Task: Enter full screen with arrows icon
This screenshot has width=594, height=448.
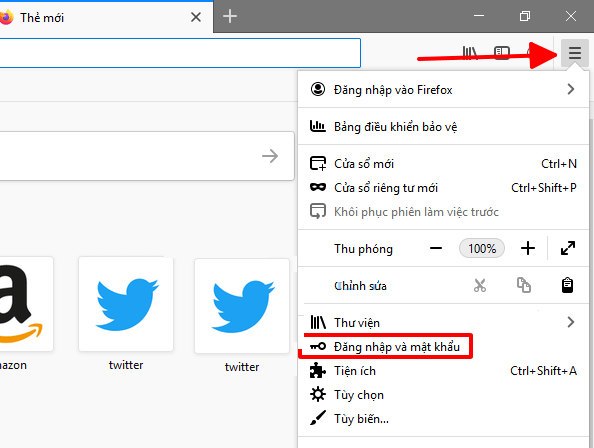Action: 568,248
